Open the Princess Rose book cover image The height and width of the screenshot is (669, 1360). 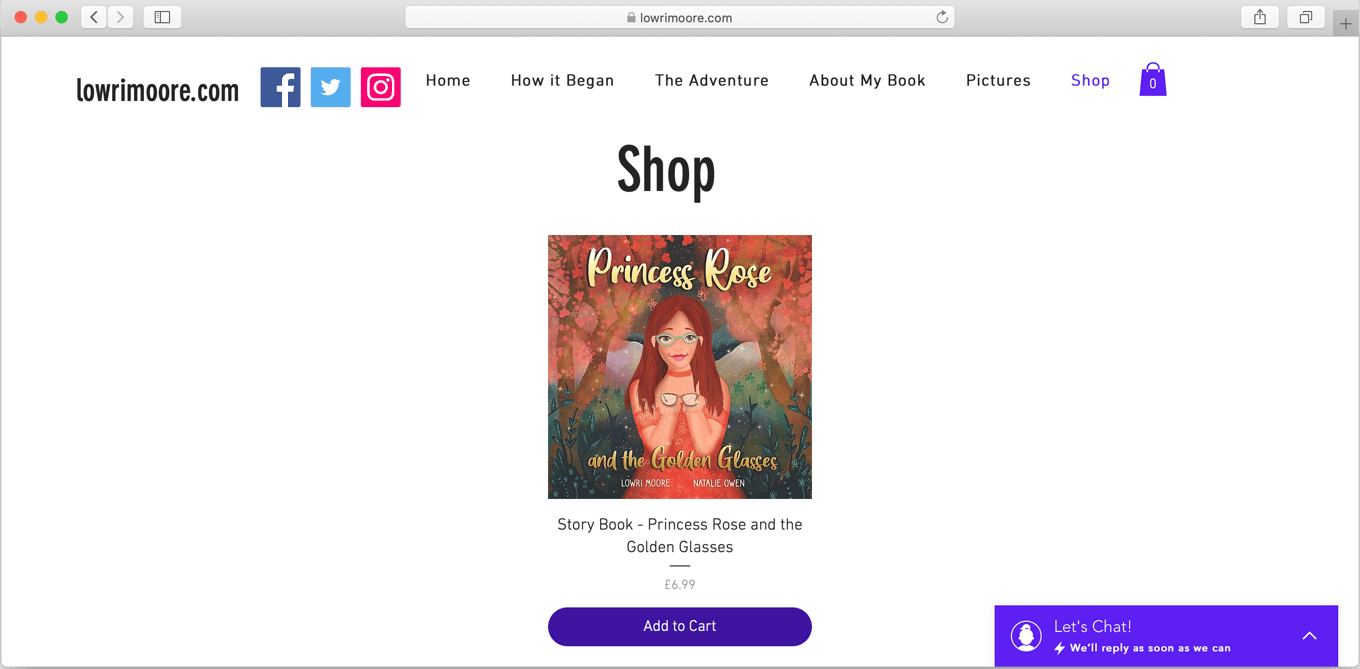point(680,367)
